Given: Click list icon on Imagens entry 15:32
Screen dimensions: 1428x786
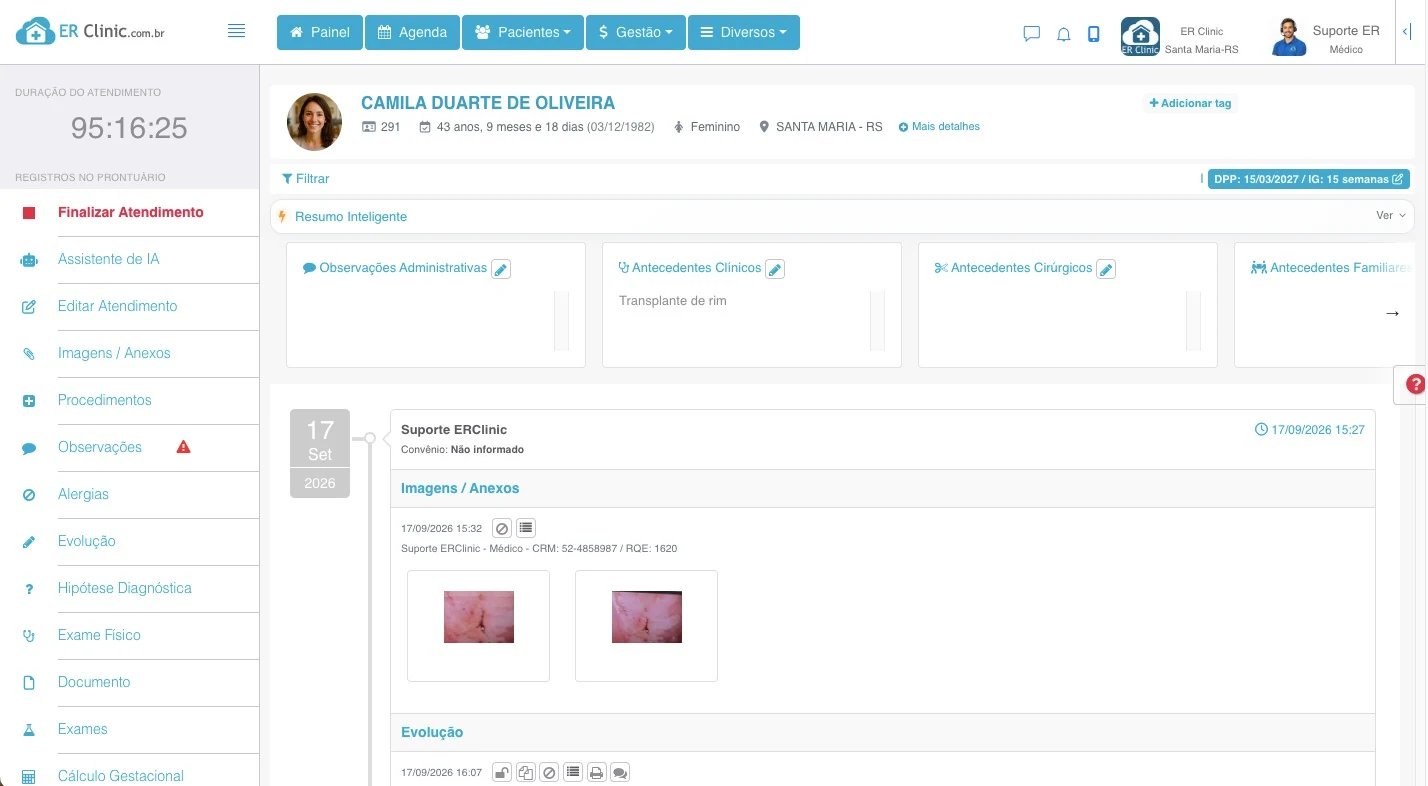Looking at the screenshot, I should (x=527, y=528).
